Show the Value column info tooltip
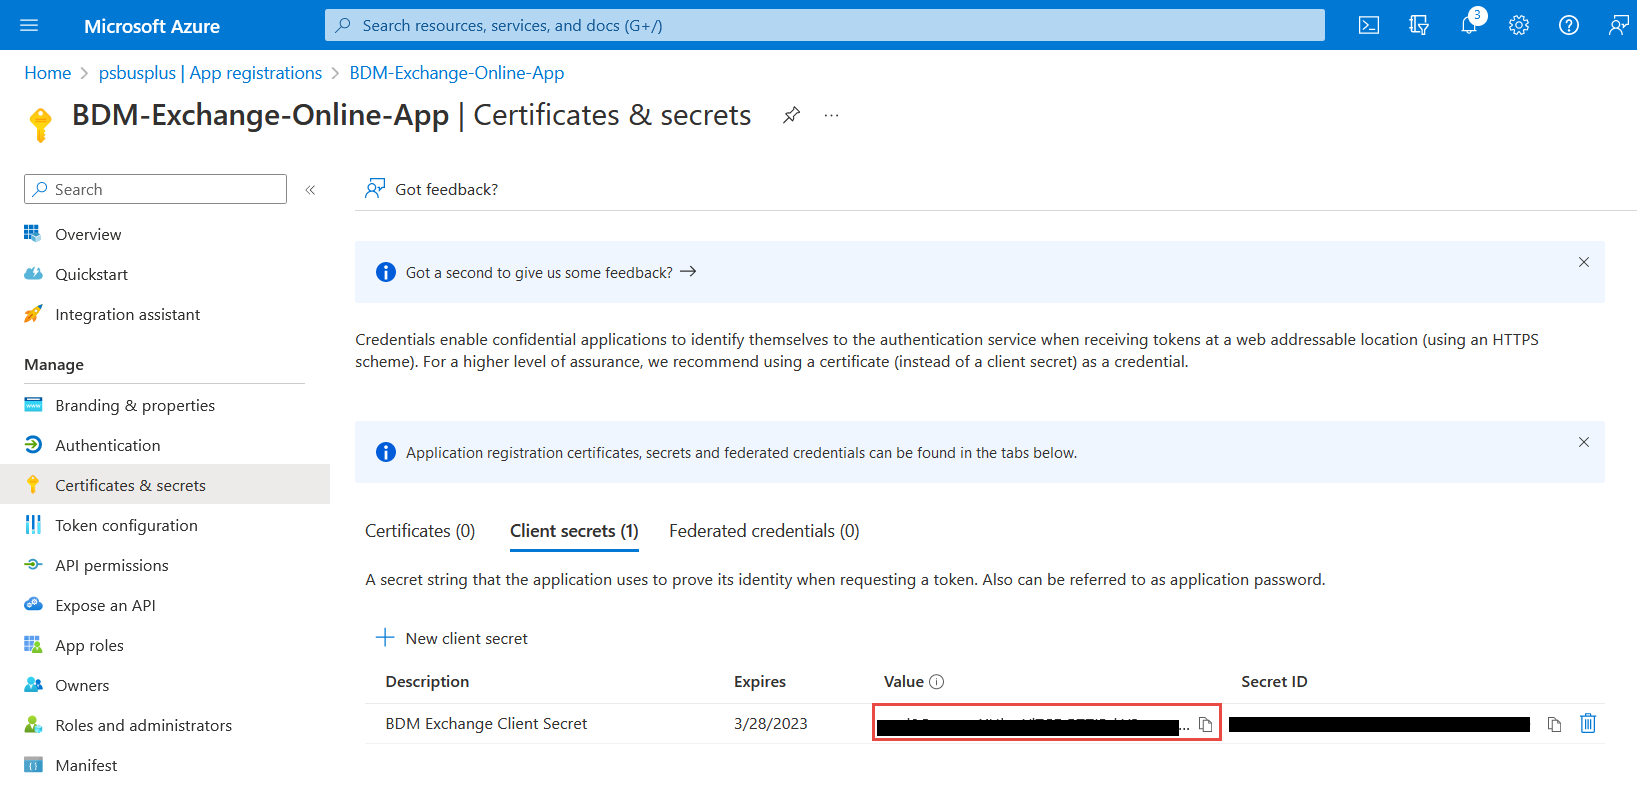 tap(937, 682)
